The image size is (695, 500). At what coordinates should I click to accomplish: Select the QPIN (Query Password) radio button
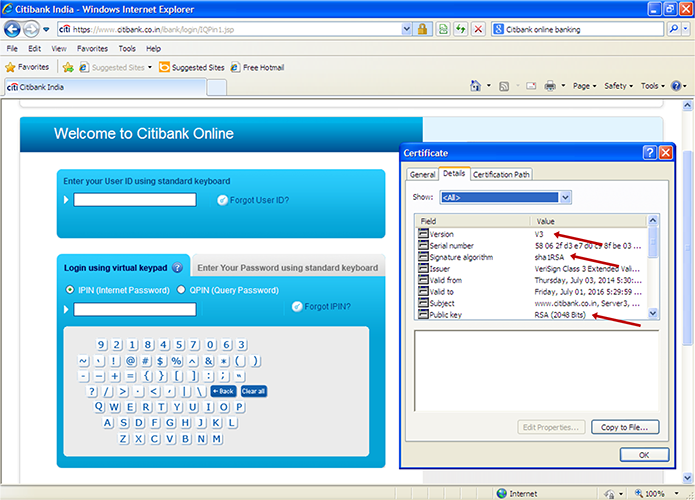(x=180, y=290)
